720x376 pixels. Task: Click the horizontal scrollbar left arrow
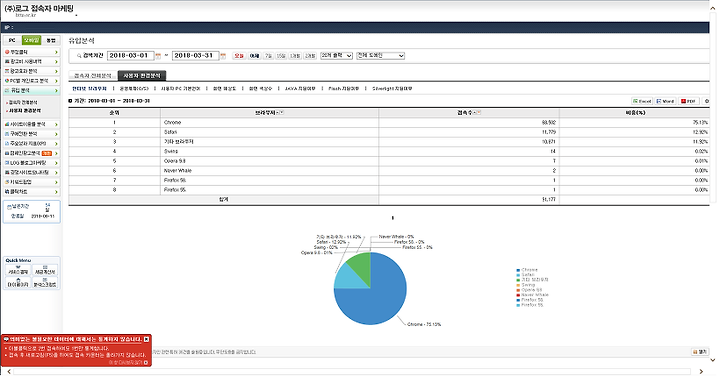pos(8,371)
